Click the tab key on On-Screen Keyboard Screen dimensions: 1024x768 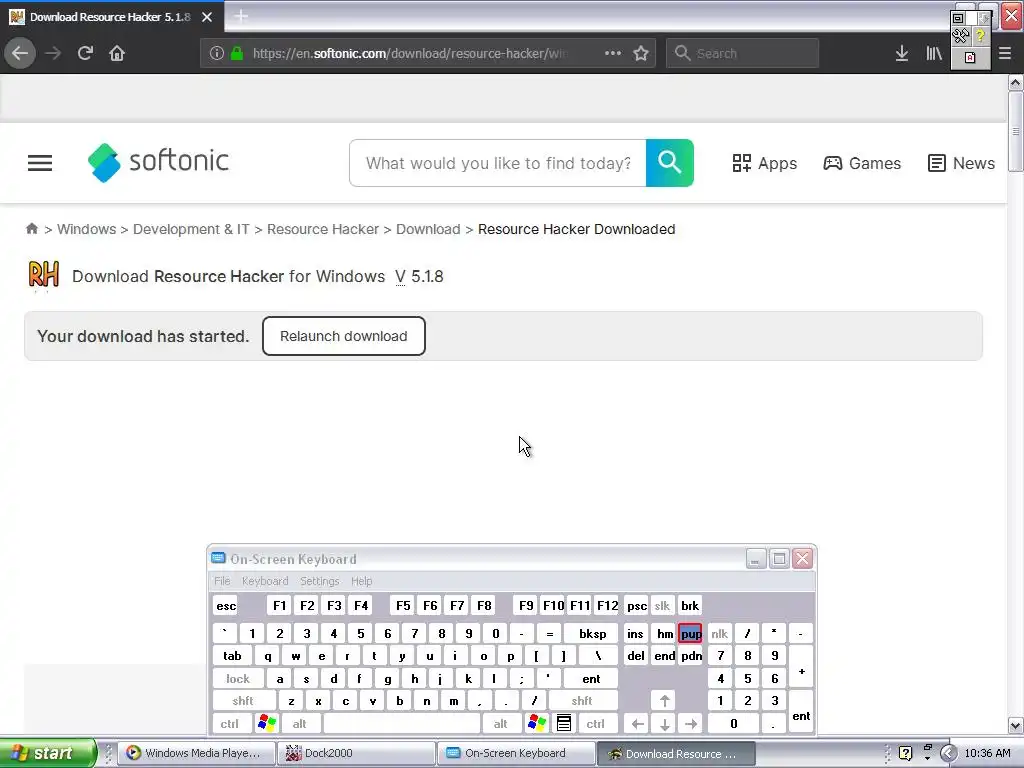pyautogui.click(x=232, y=656)
